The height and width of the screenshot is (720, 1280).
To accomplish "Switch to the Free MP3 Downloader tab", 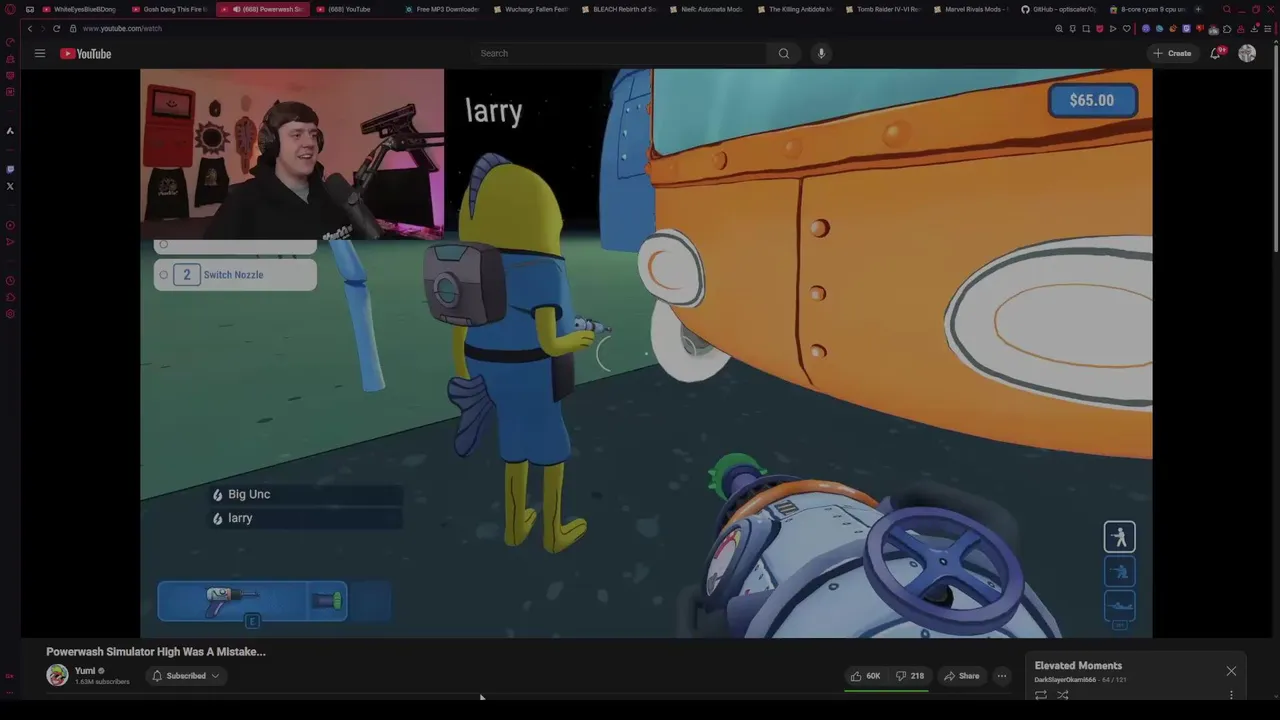I will tap(442, 9).
